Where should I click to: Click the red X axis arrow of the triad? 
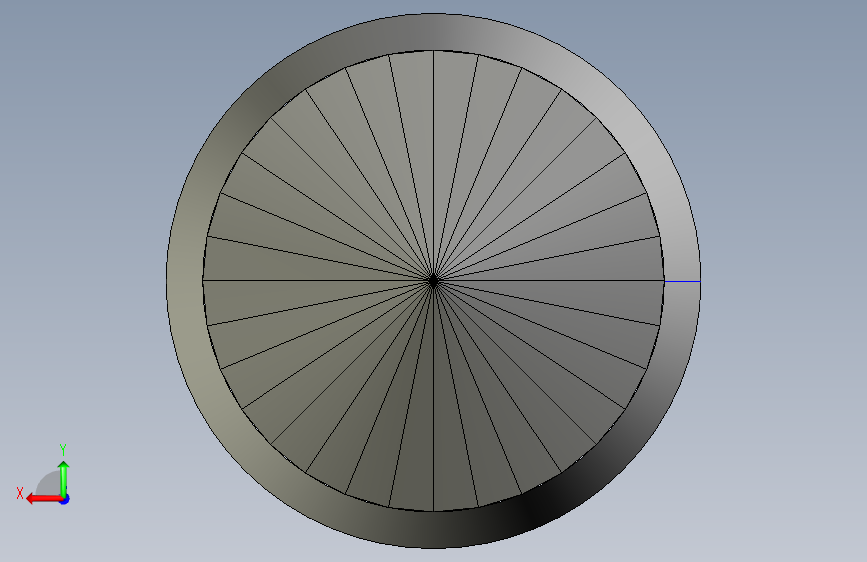click(43, 499)
